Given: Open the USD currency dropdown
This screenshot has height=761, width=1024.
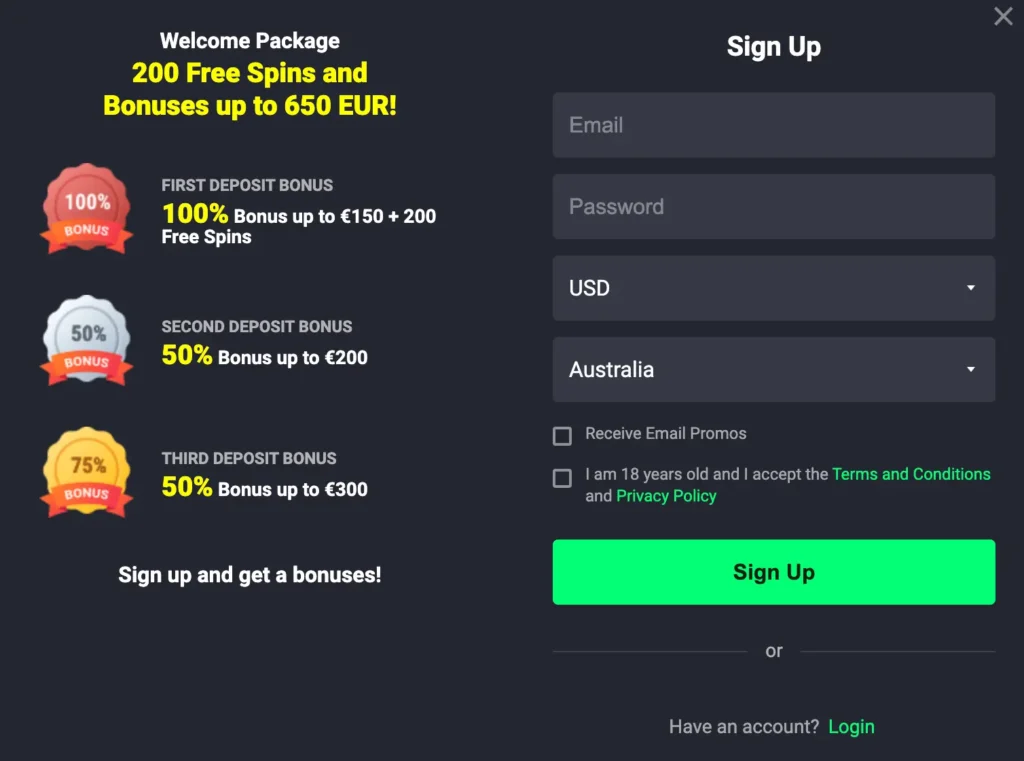Looking at the screenshot, I should 773,288.
